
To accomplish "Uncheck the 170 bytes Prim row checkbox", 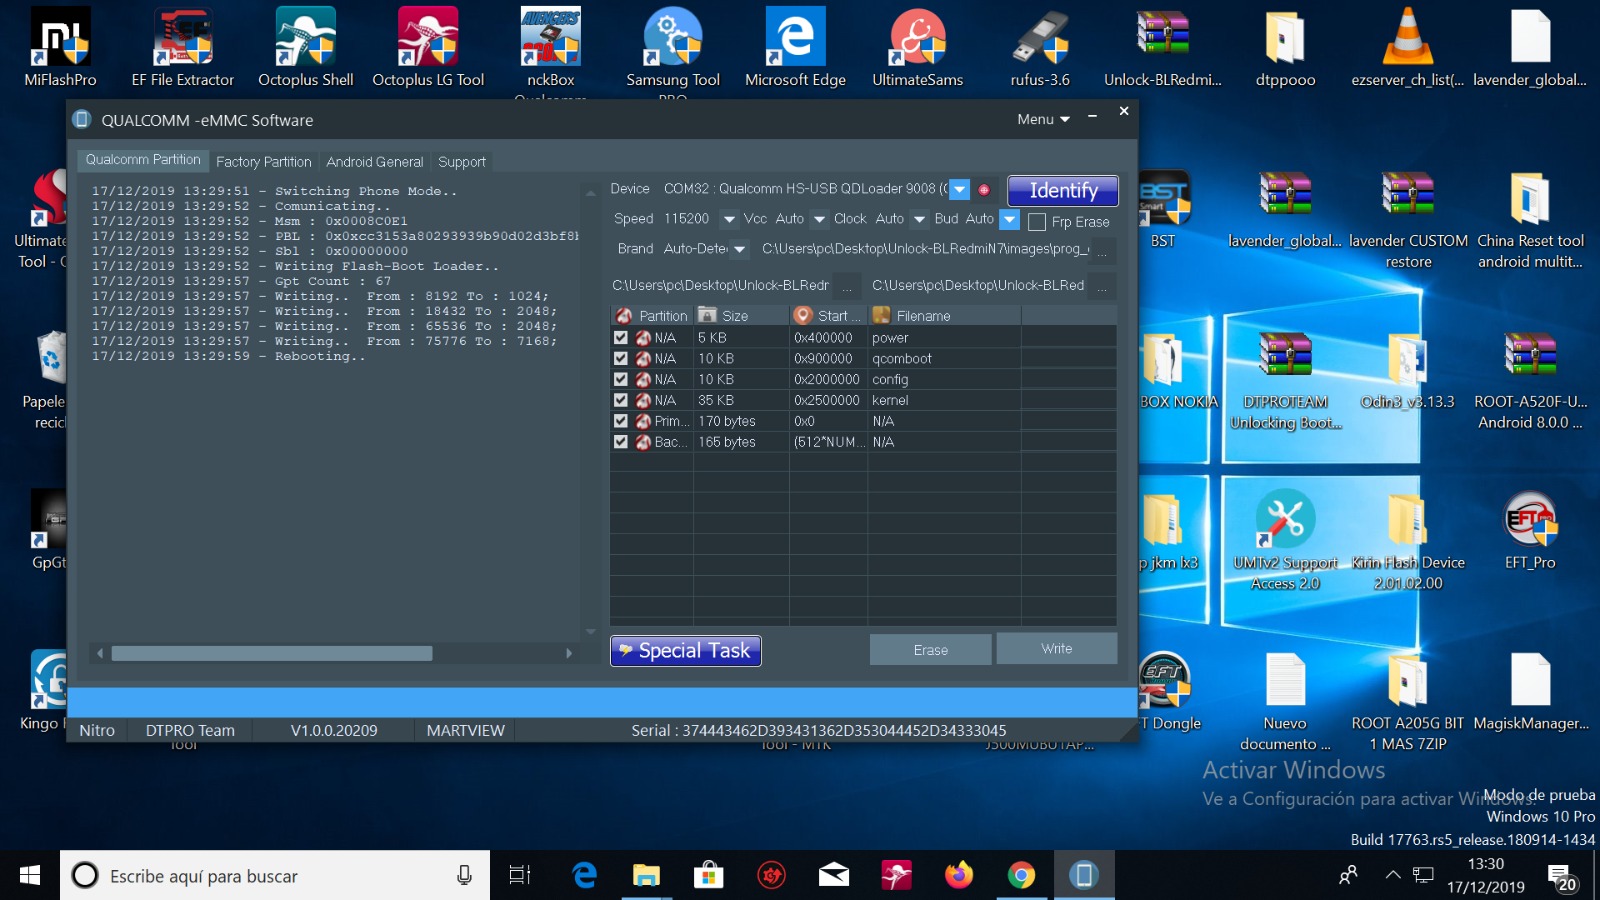I will pos(621,421).
